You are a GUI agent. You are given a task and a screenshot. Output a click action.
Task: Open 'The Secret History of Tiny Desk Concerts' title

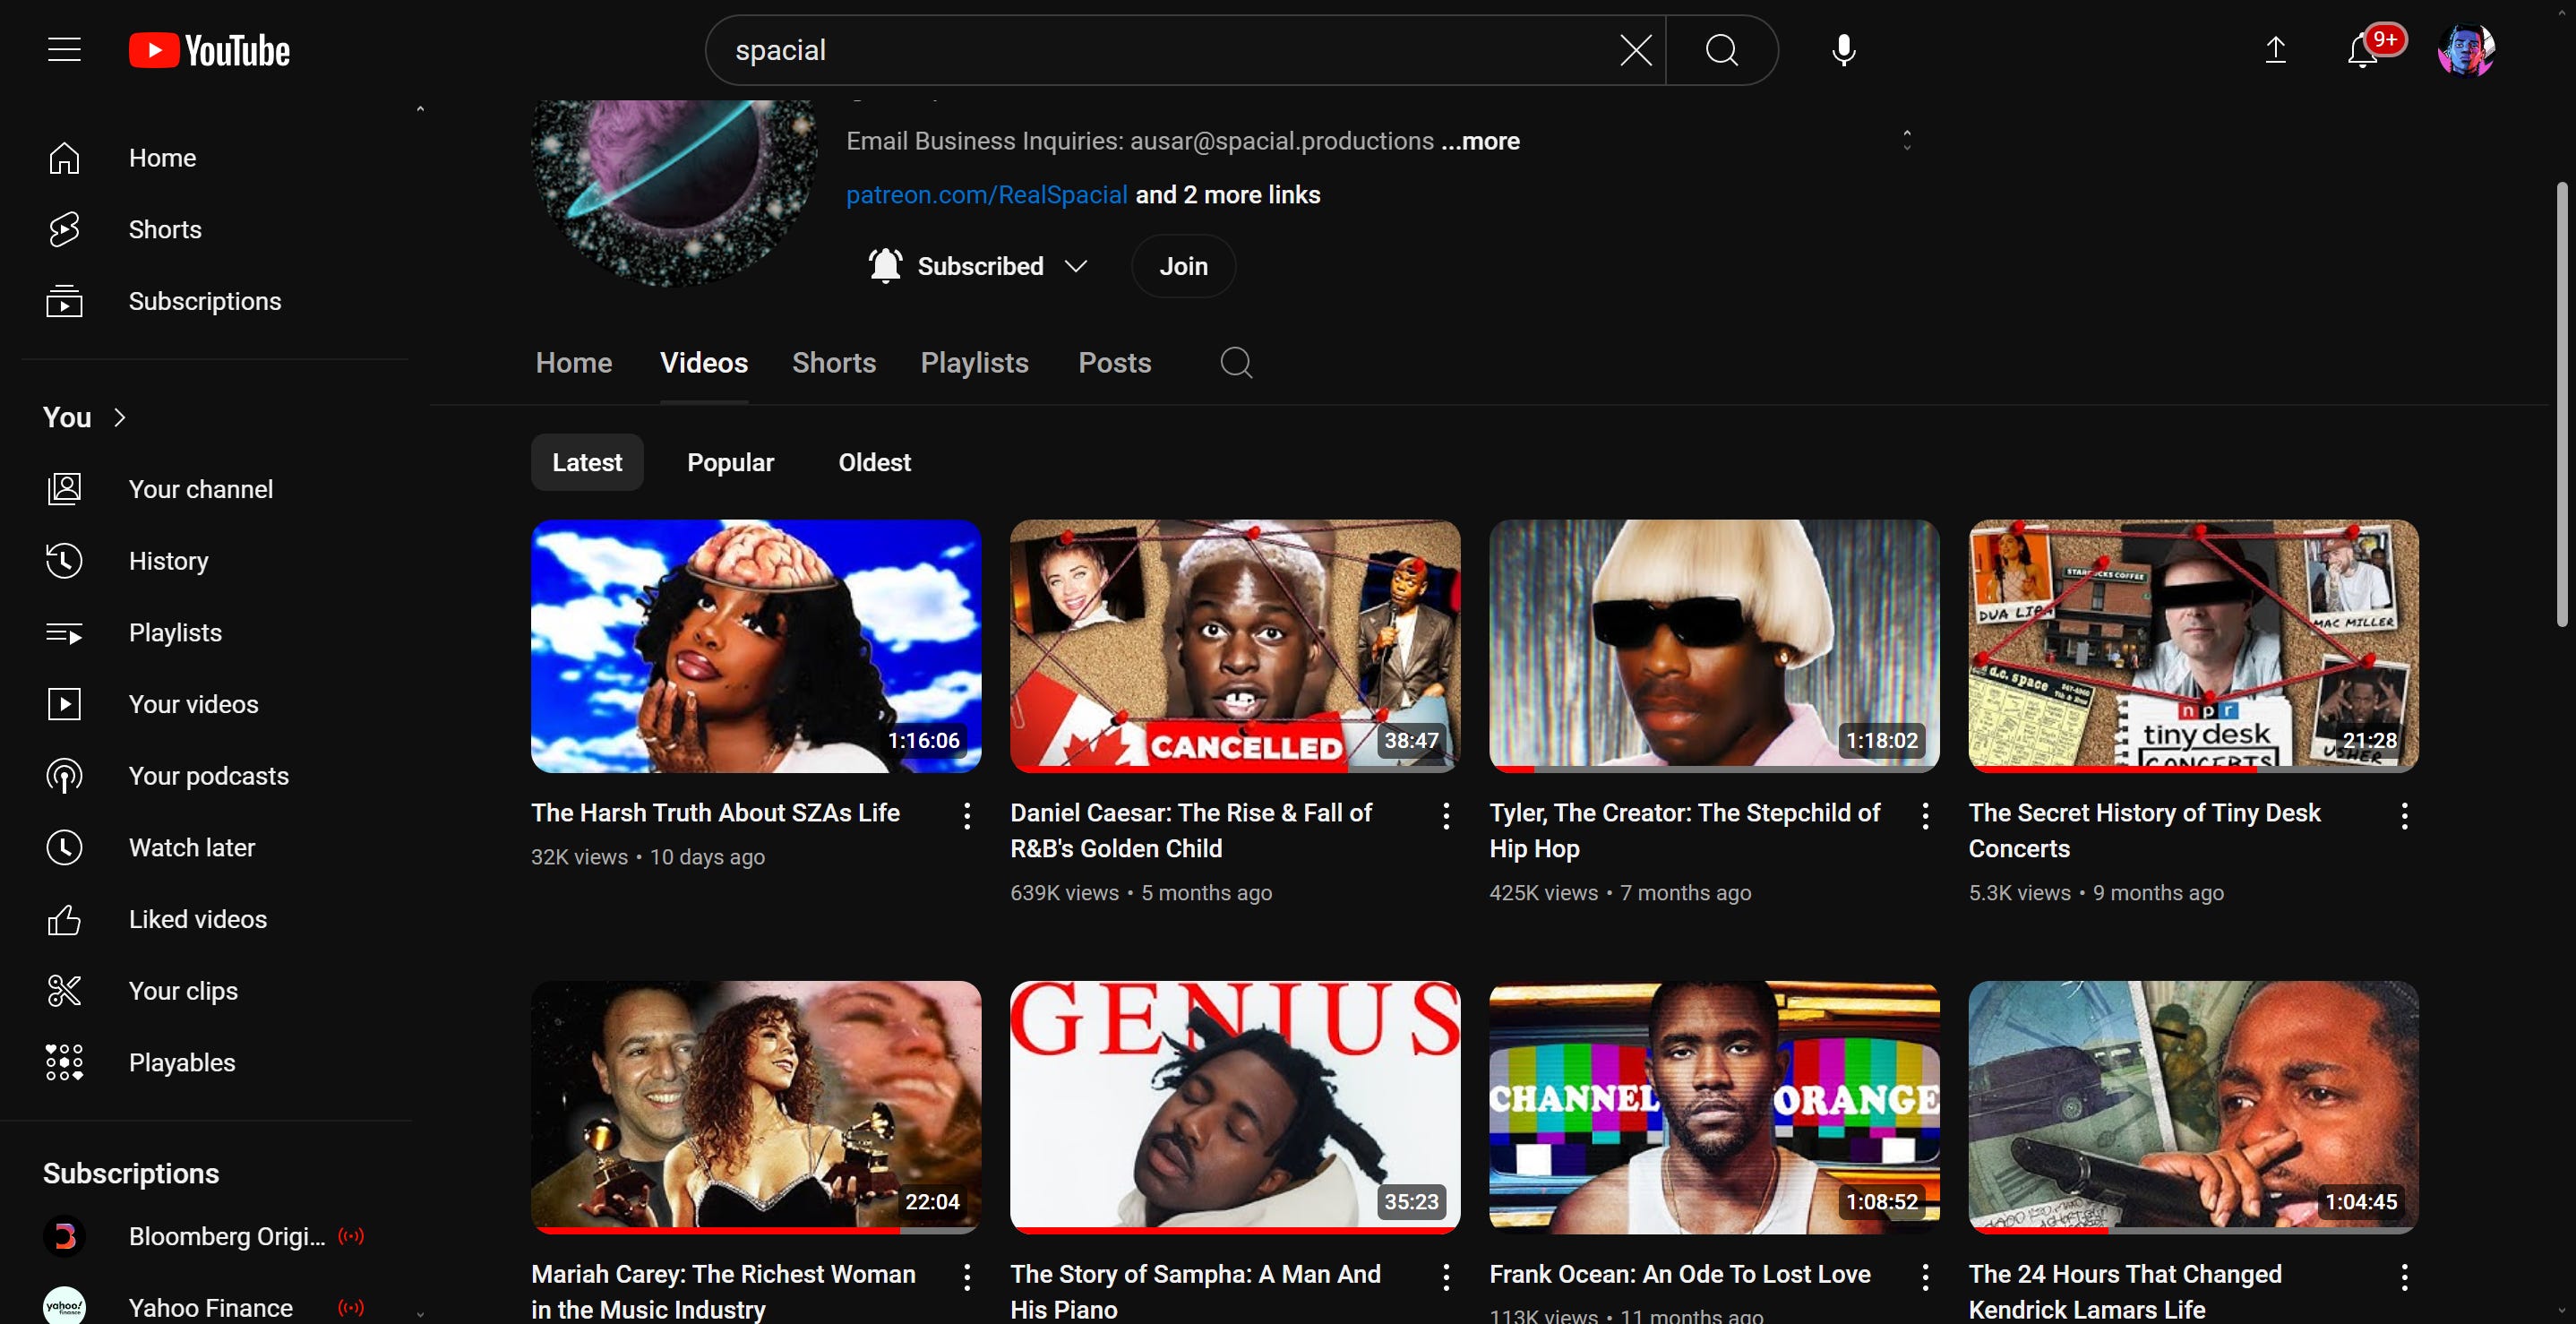(x=2144, y=831)
